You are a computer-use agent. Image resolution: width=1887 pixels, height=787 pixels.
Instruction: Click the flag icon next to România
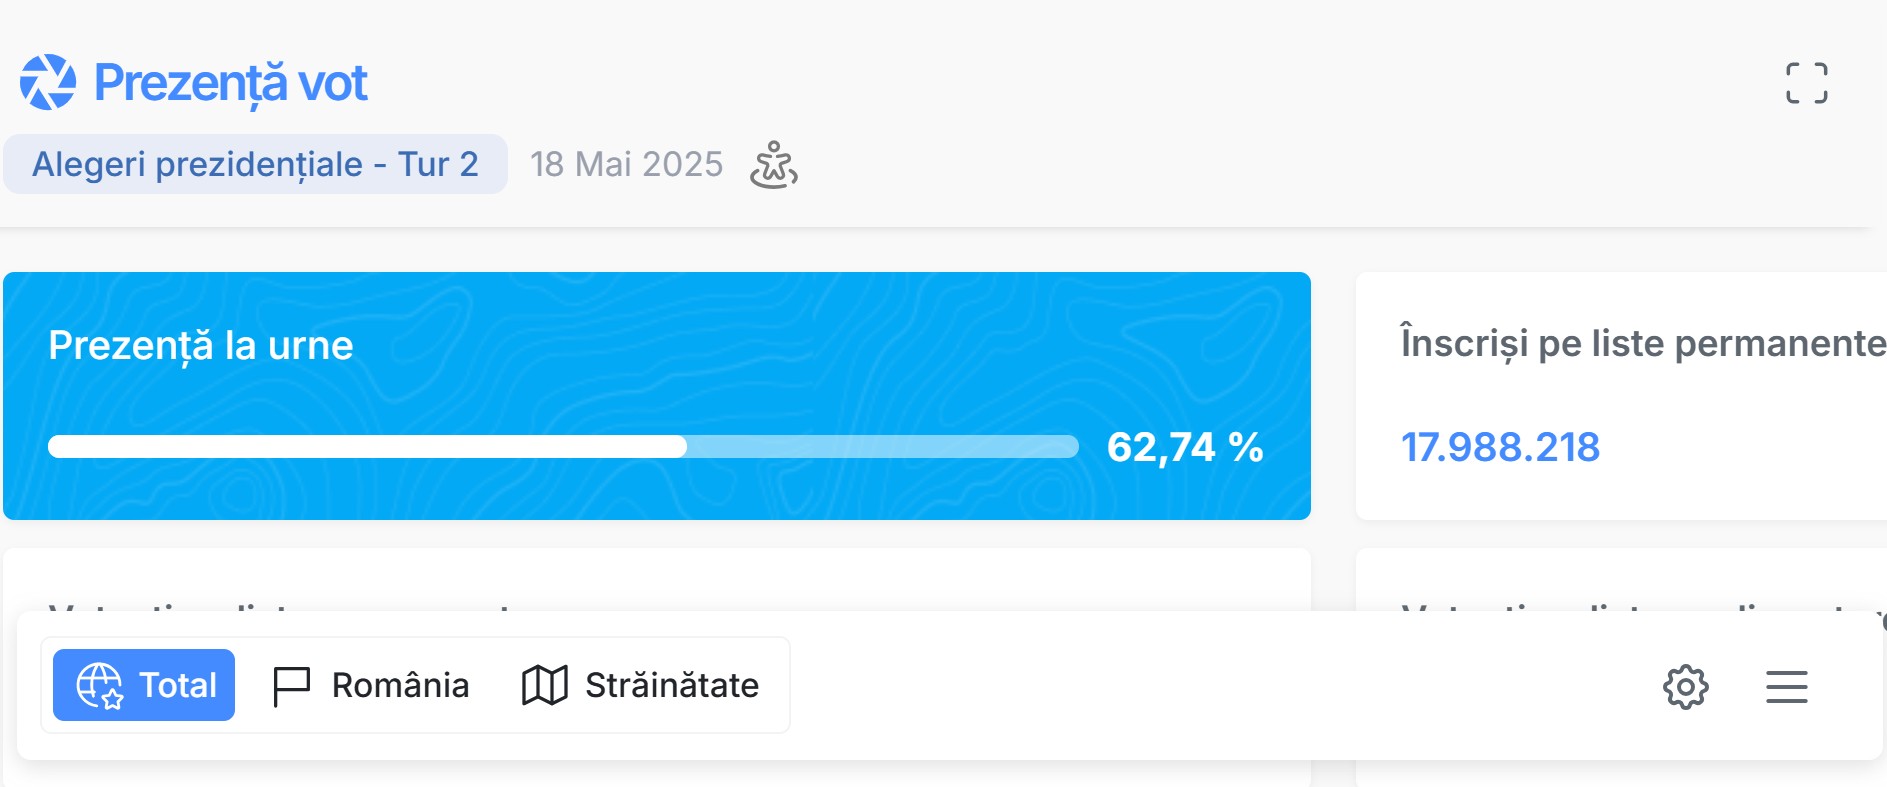tap(291, 687)
